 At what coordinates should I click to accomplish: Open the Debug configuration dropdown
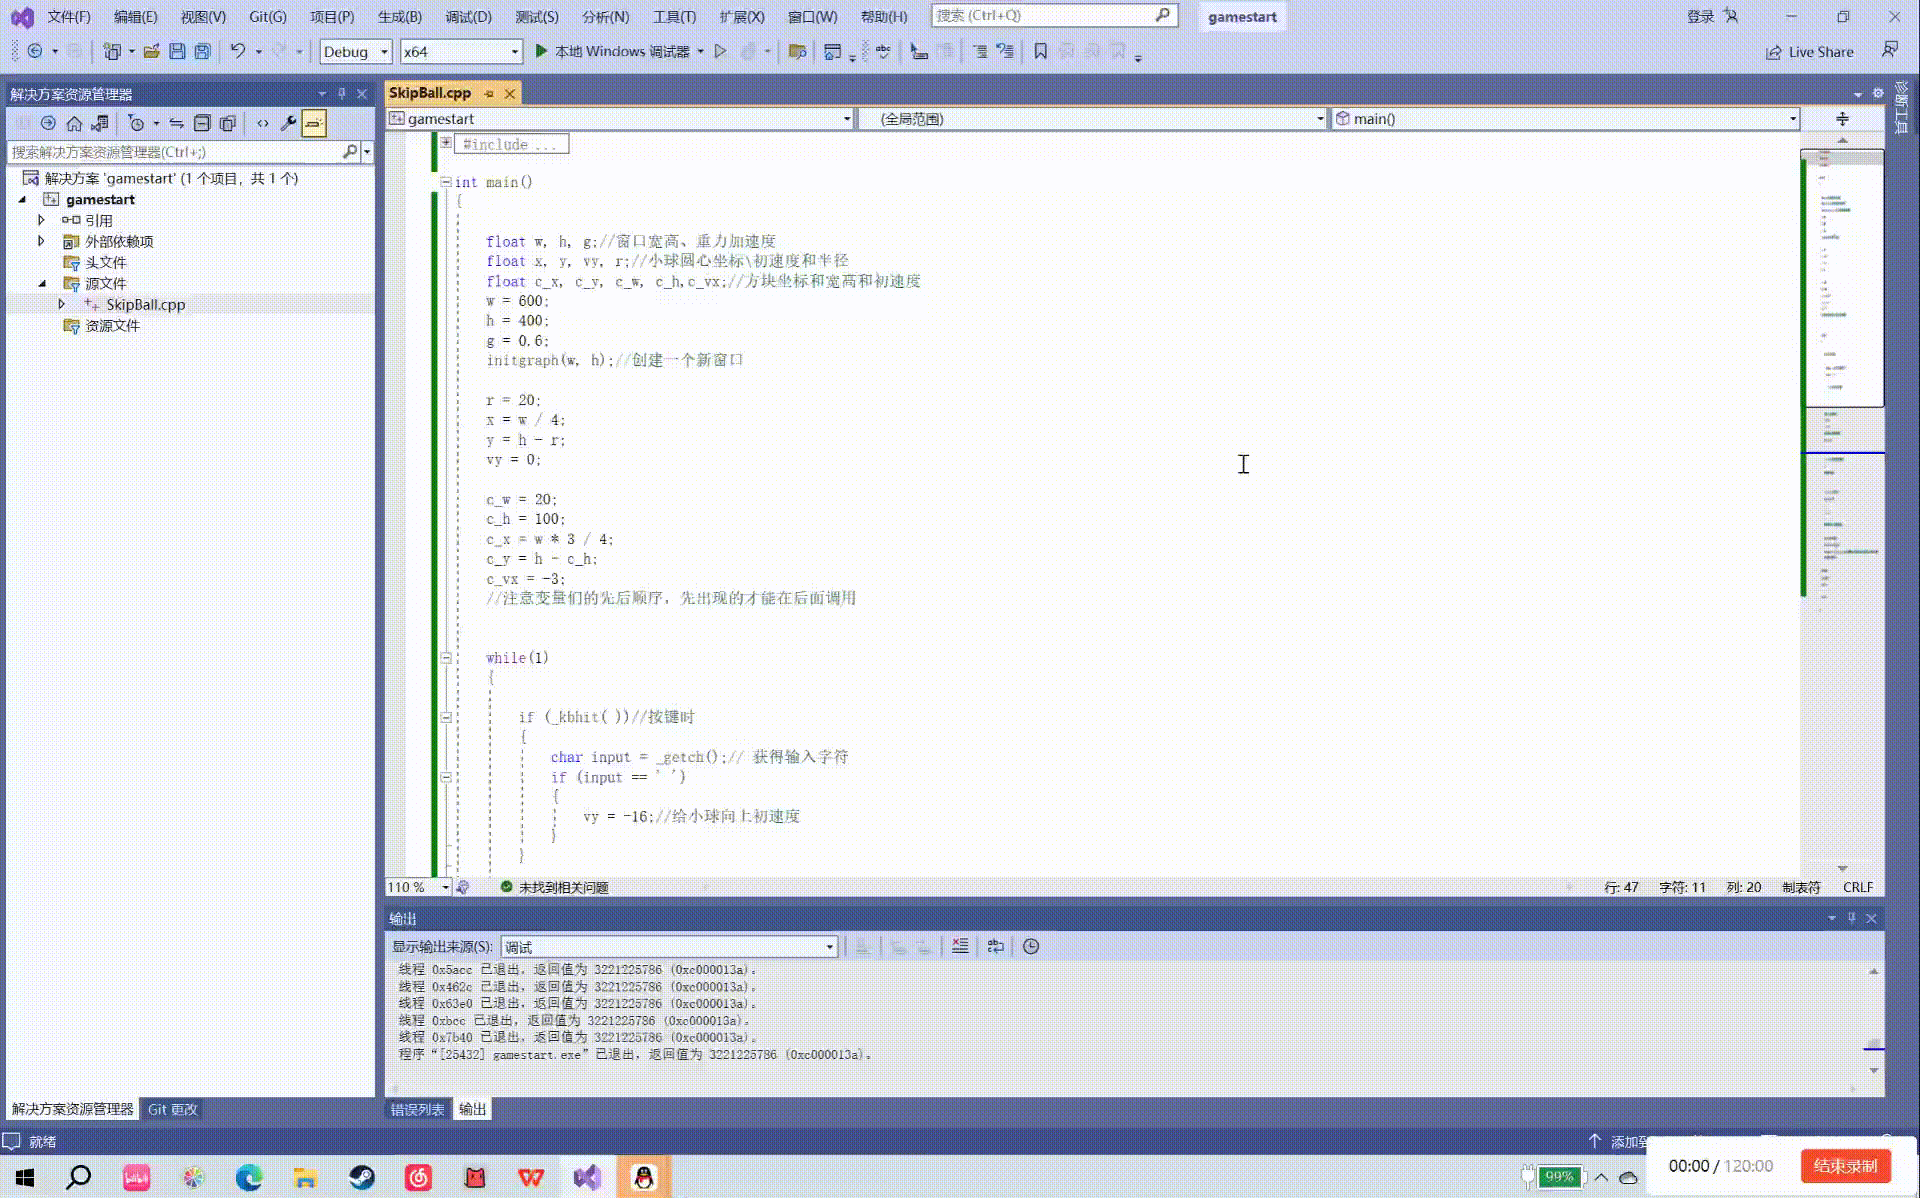coord(355,52)
